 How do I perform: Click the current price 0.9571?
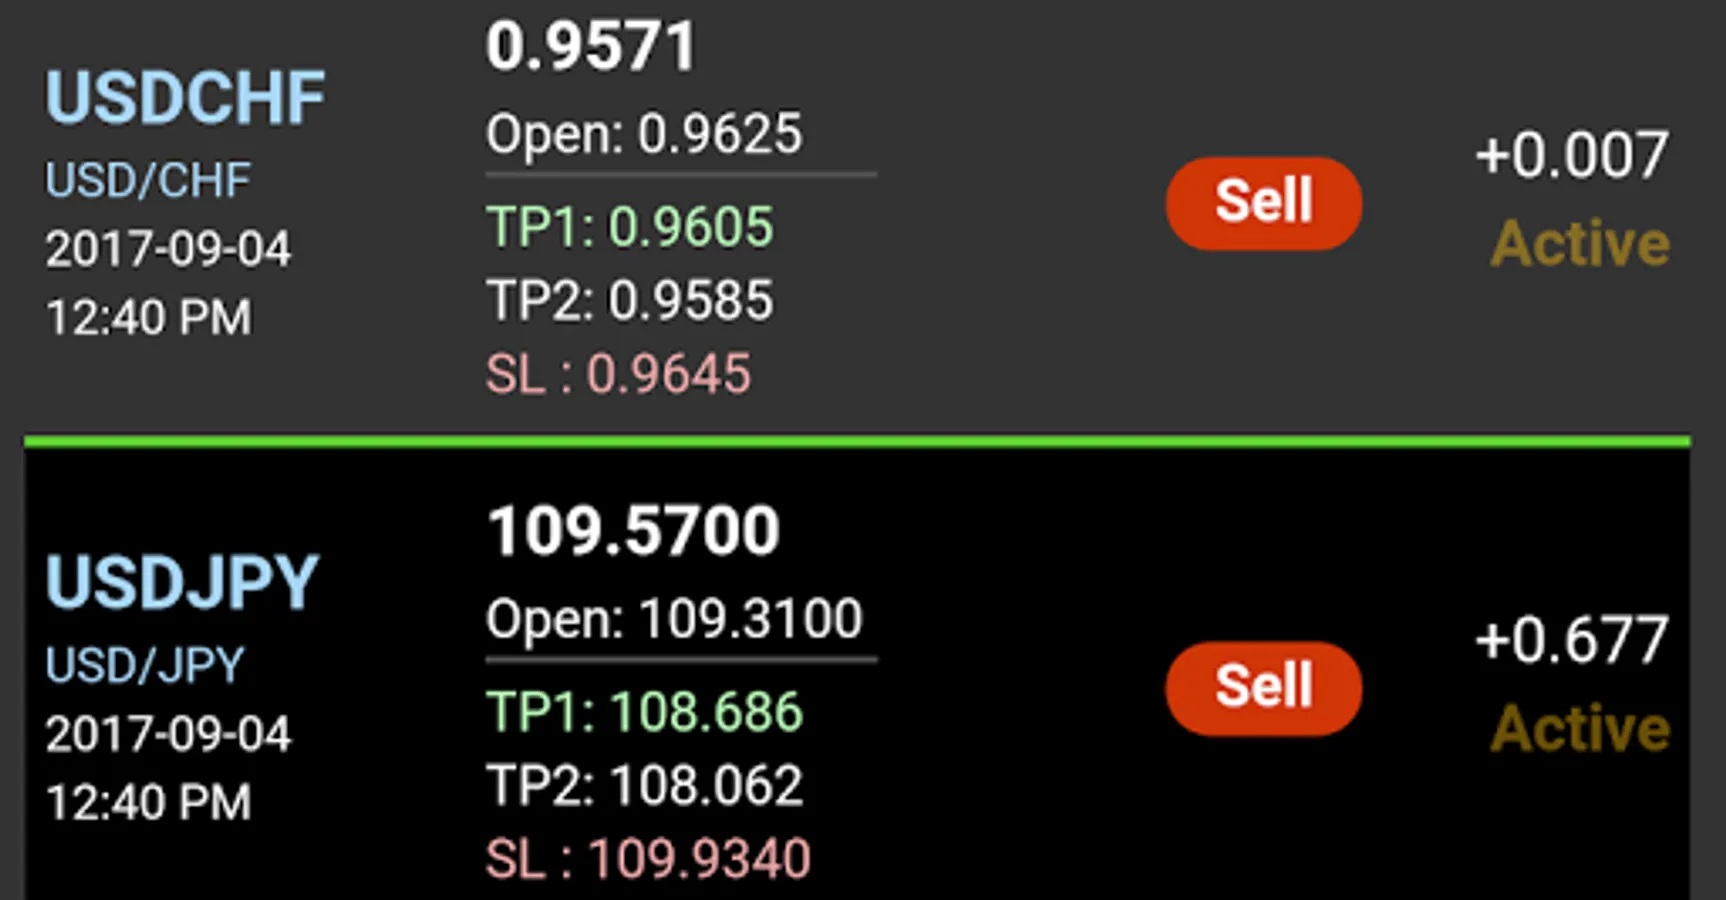(x=591, y=46)
